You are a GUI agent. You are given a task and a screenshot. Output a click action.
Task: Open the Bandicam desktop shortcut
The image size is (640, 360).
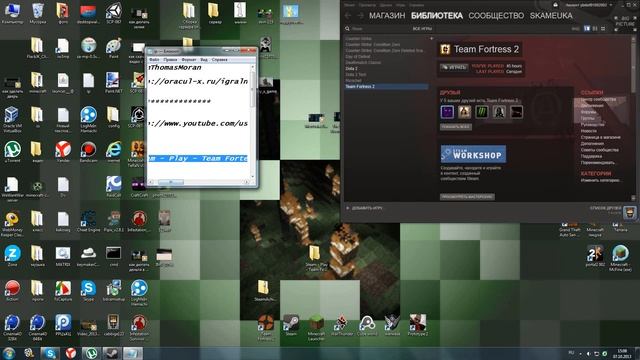88,151
